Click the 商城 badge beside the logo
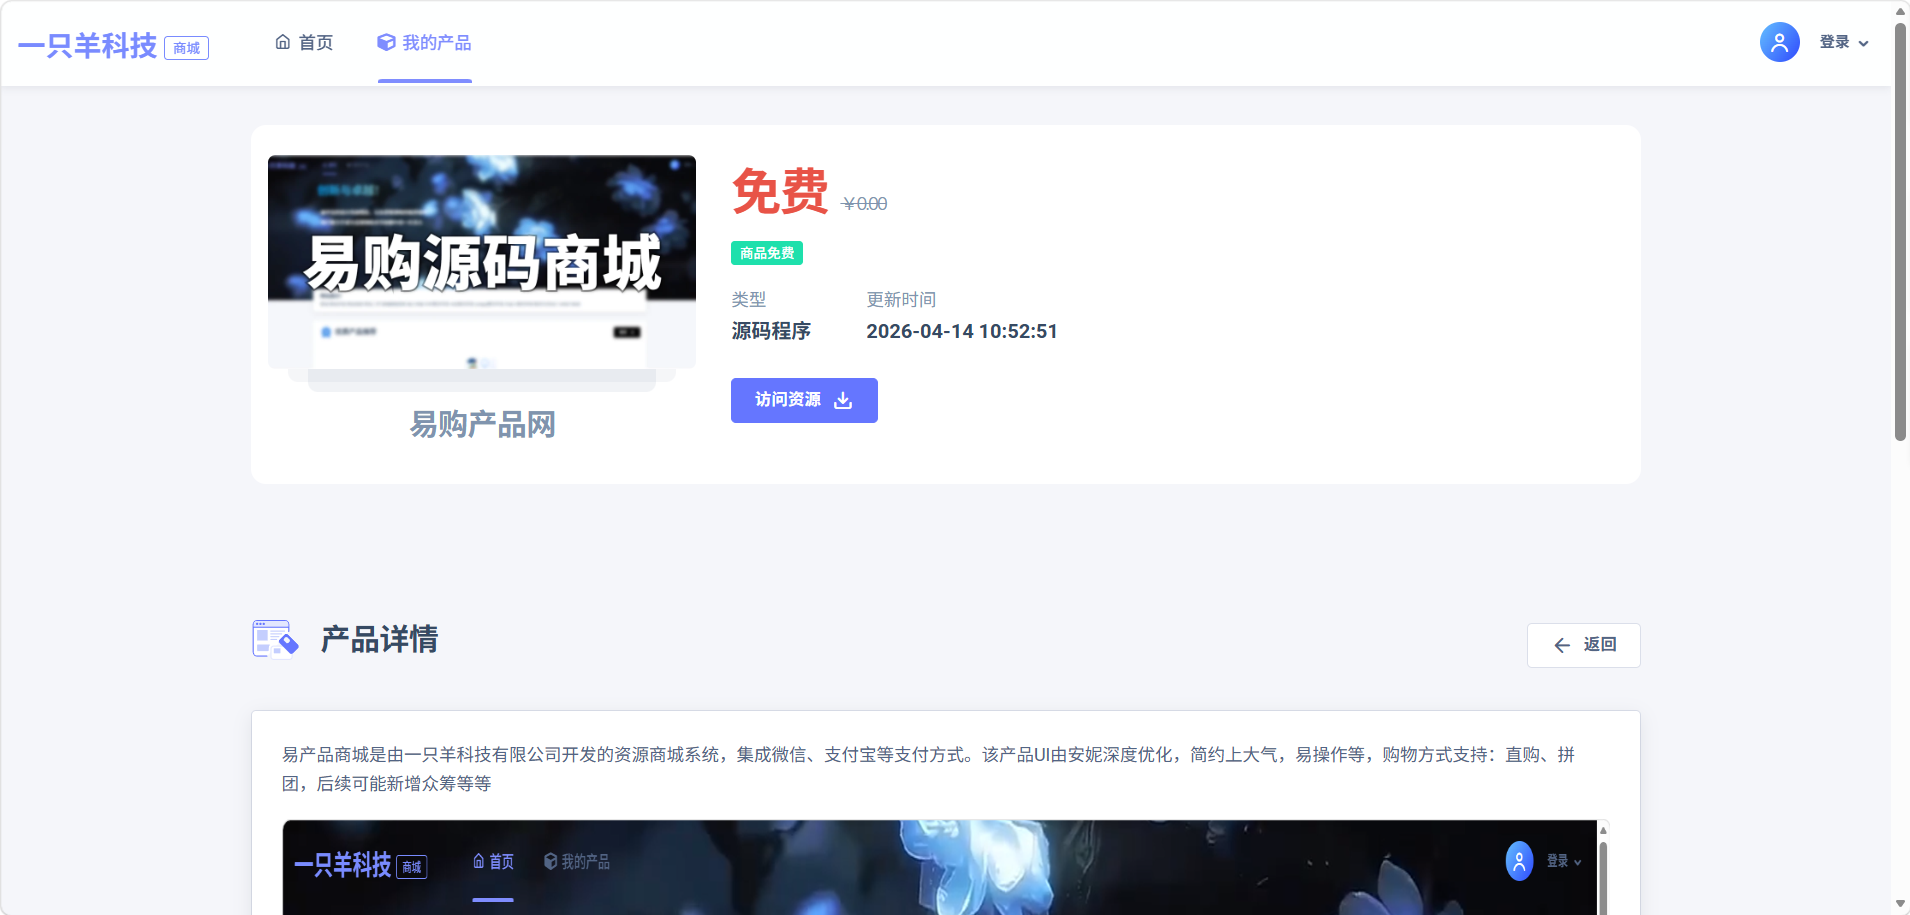The height and width of the screenshot is (915, 1910). pos(187,48)
